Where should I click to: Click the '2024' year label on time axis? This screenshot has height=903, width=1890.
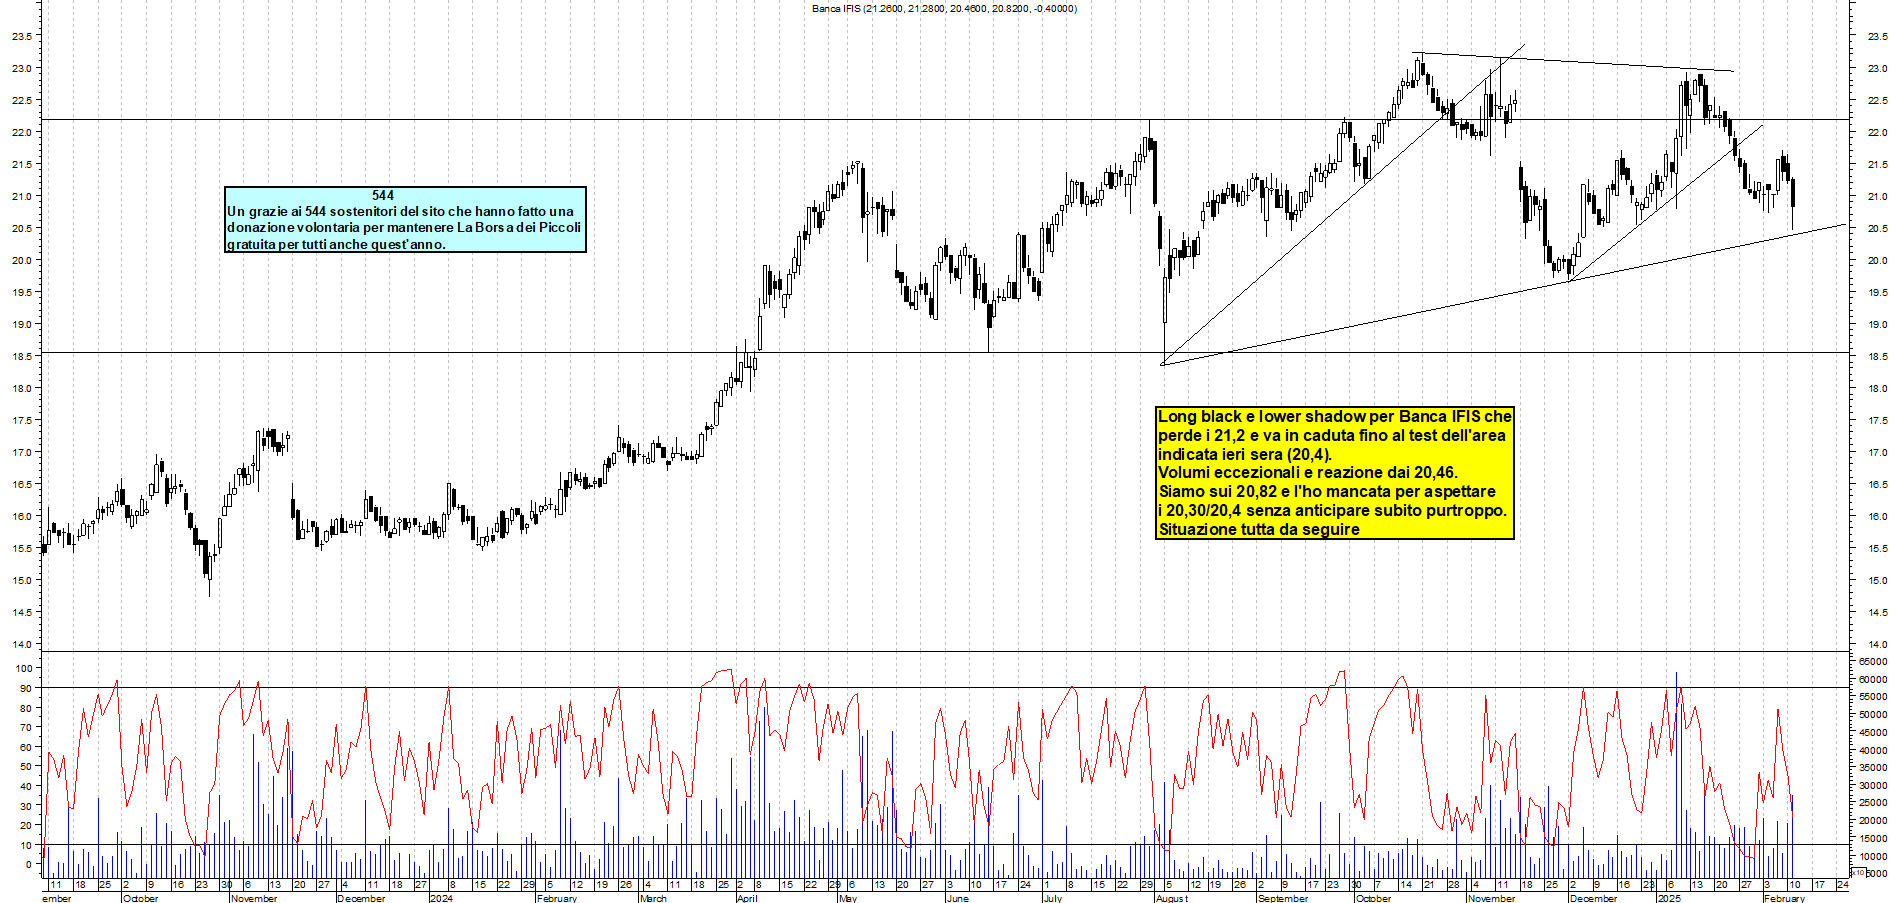(440, 898)
